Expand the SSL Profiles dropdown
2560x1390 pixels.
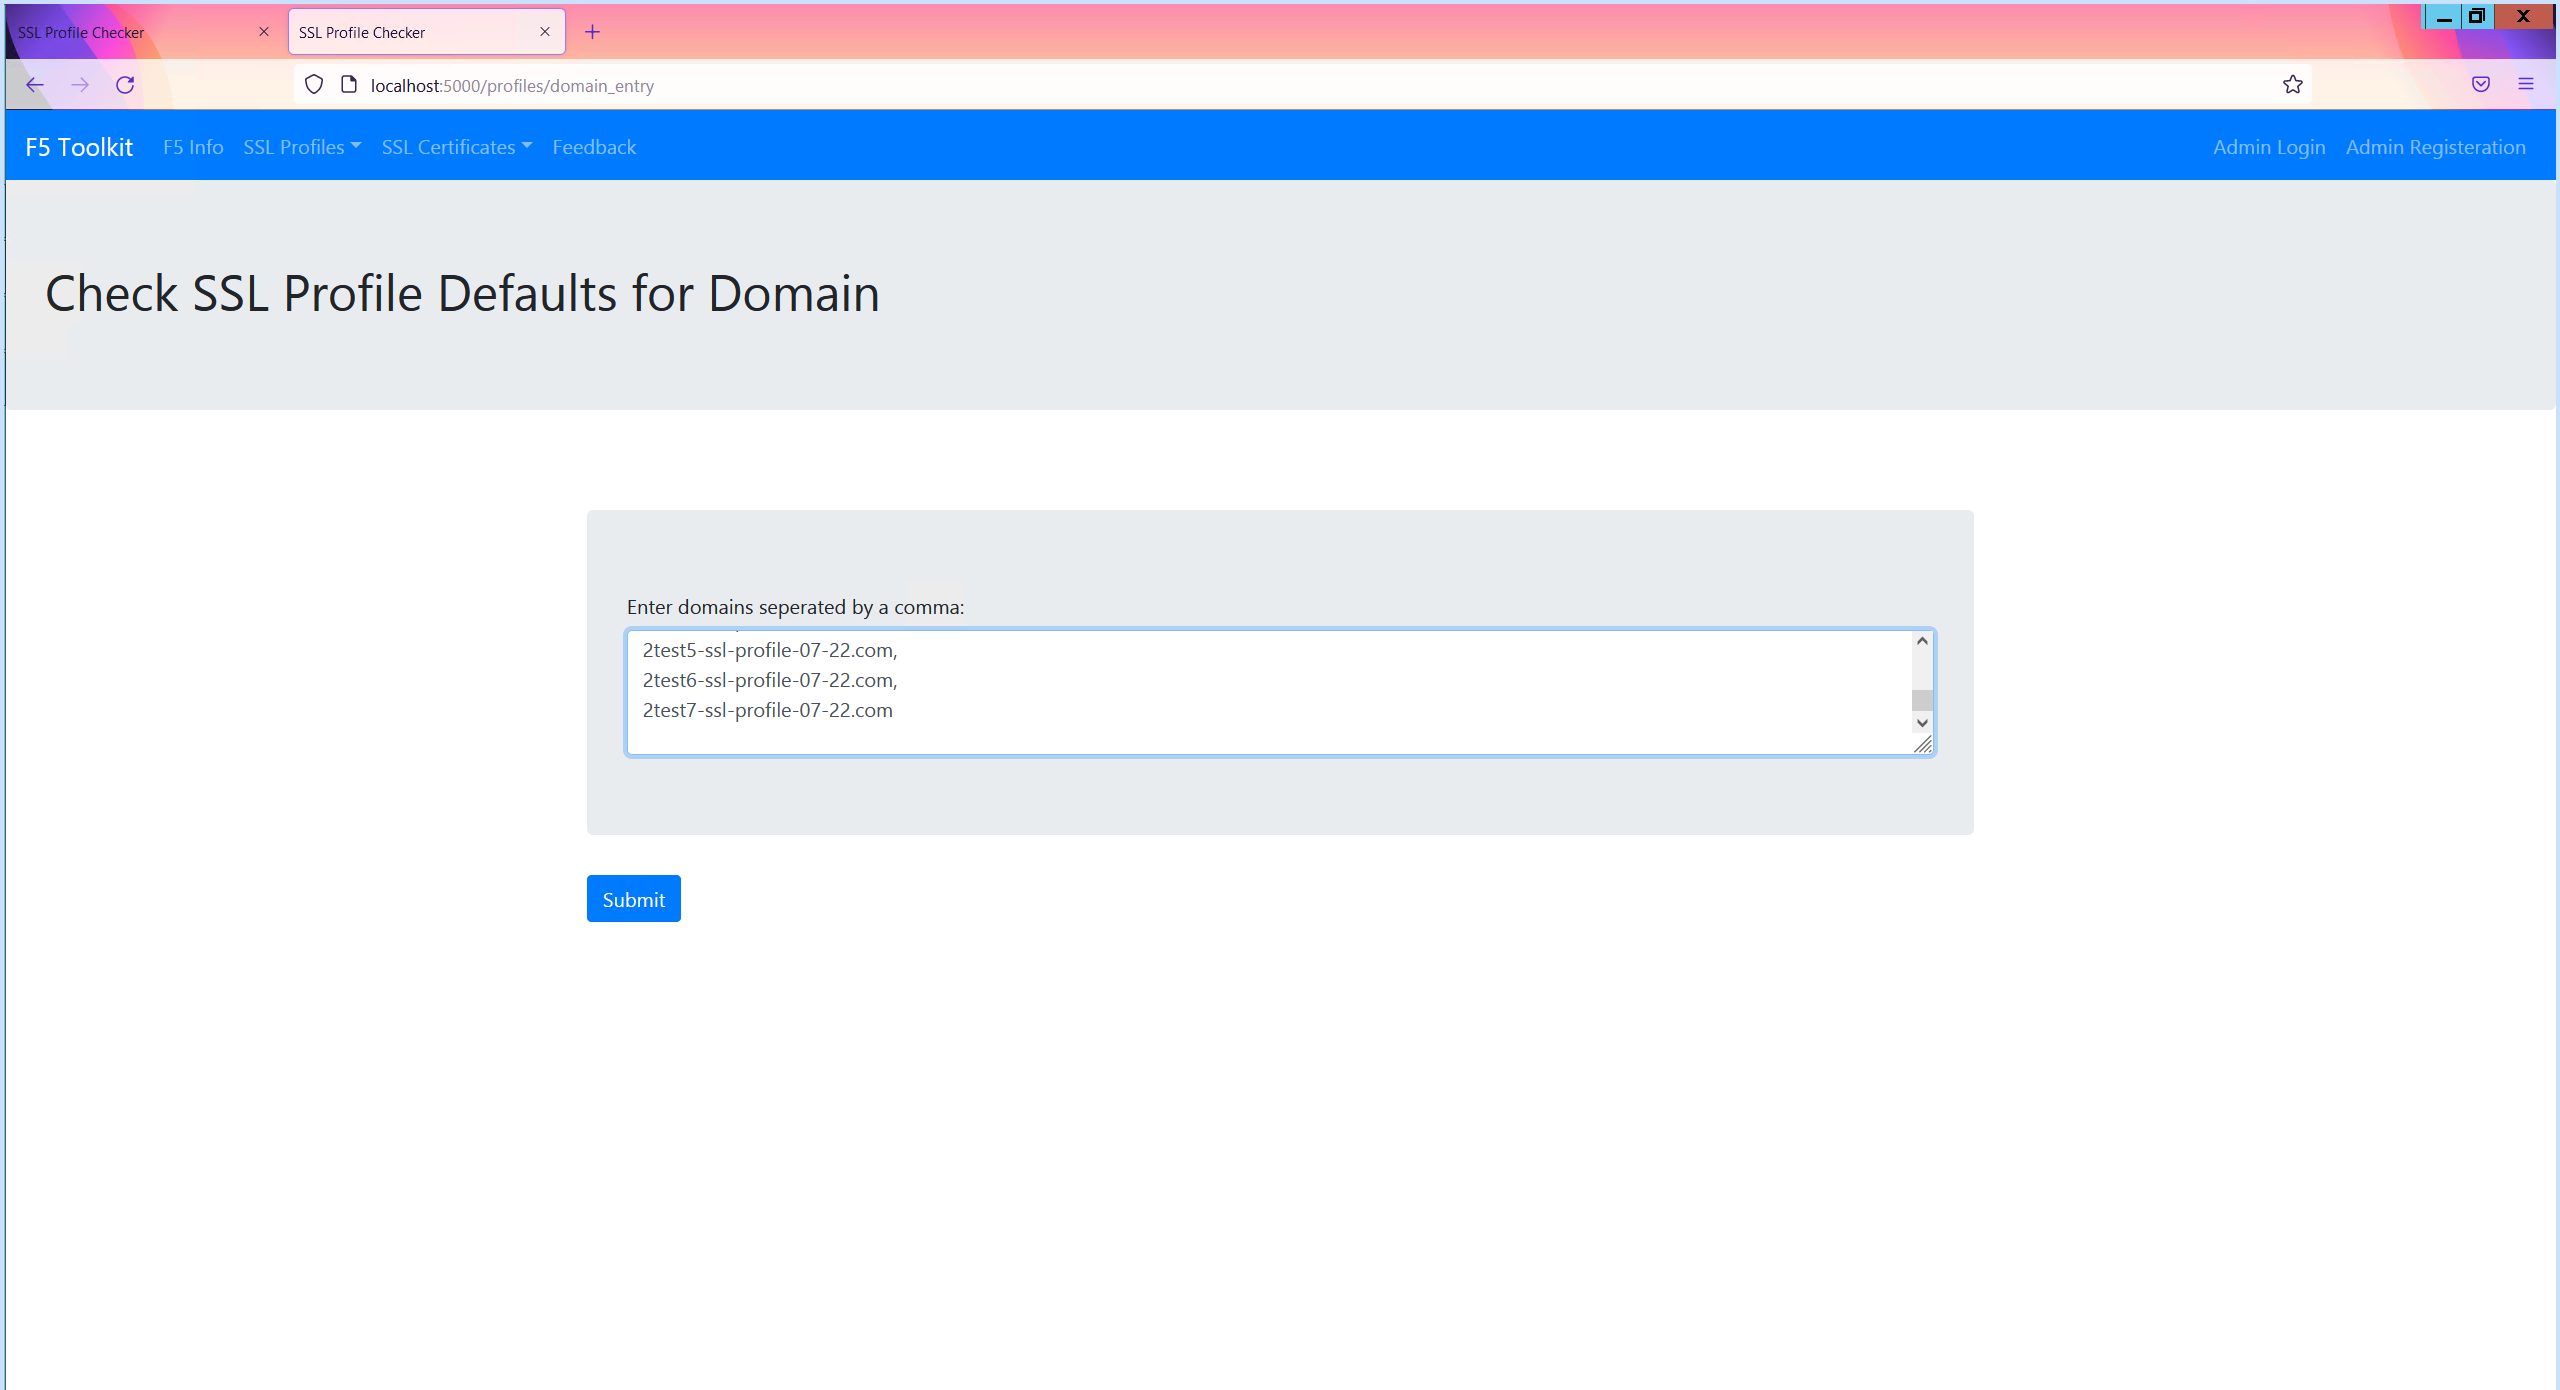coord(302,147)
